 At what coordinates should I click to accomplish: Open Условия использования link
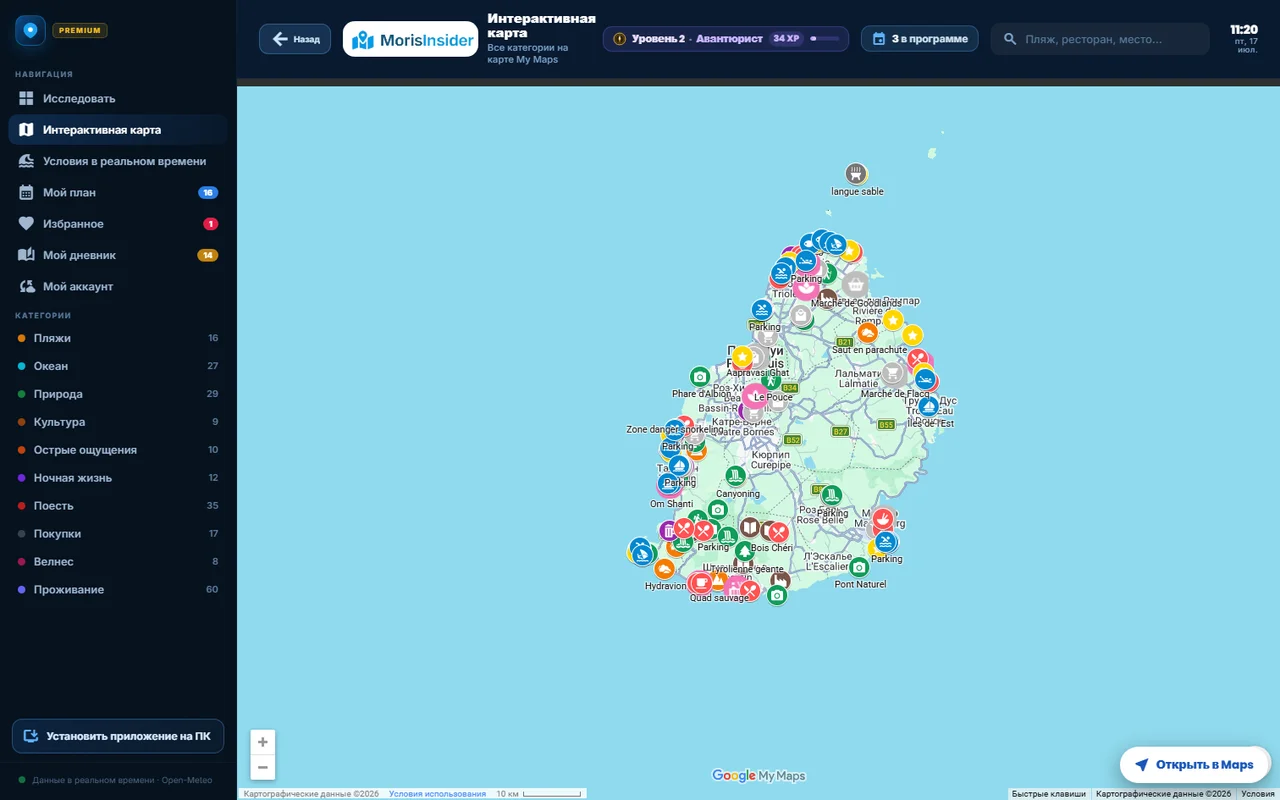coord(437,794)
